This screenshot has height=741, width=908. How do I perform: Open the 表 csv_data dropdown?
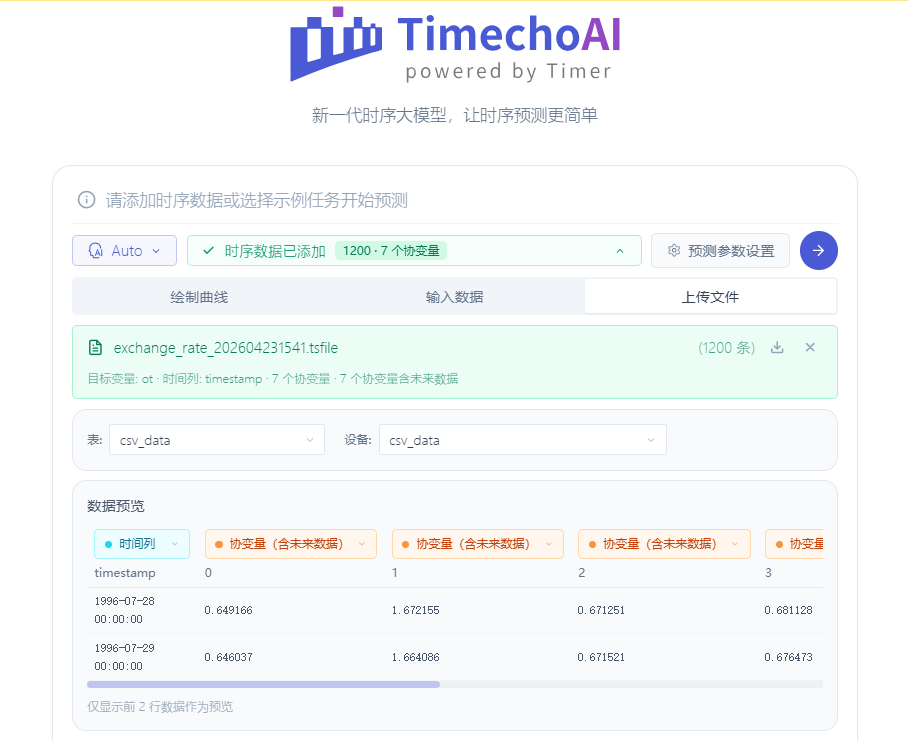coord(217,440)
